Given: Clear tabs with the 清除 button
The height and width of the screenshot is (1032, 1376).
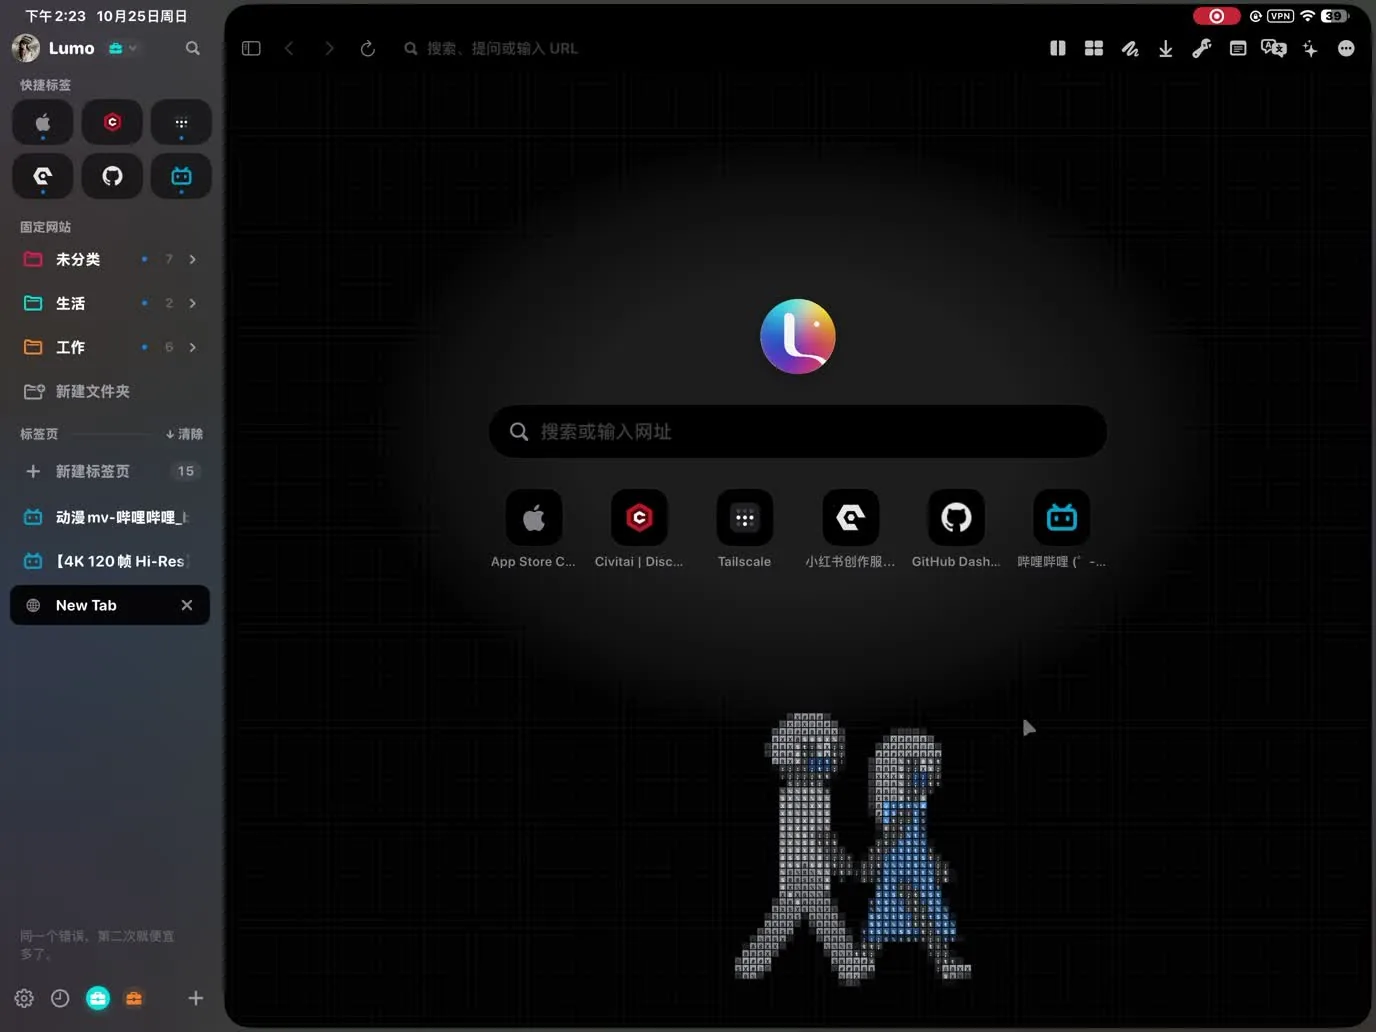Looking at the screenshot, I should coord(184,434).
